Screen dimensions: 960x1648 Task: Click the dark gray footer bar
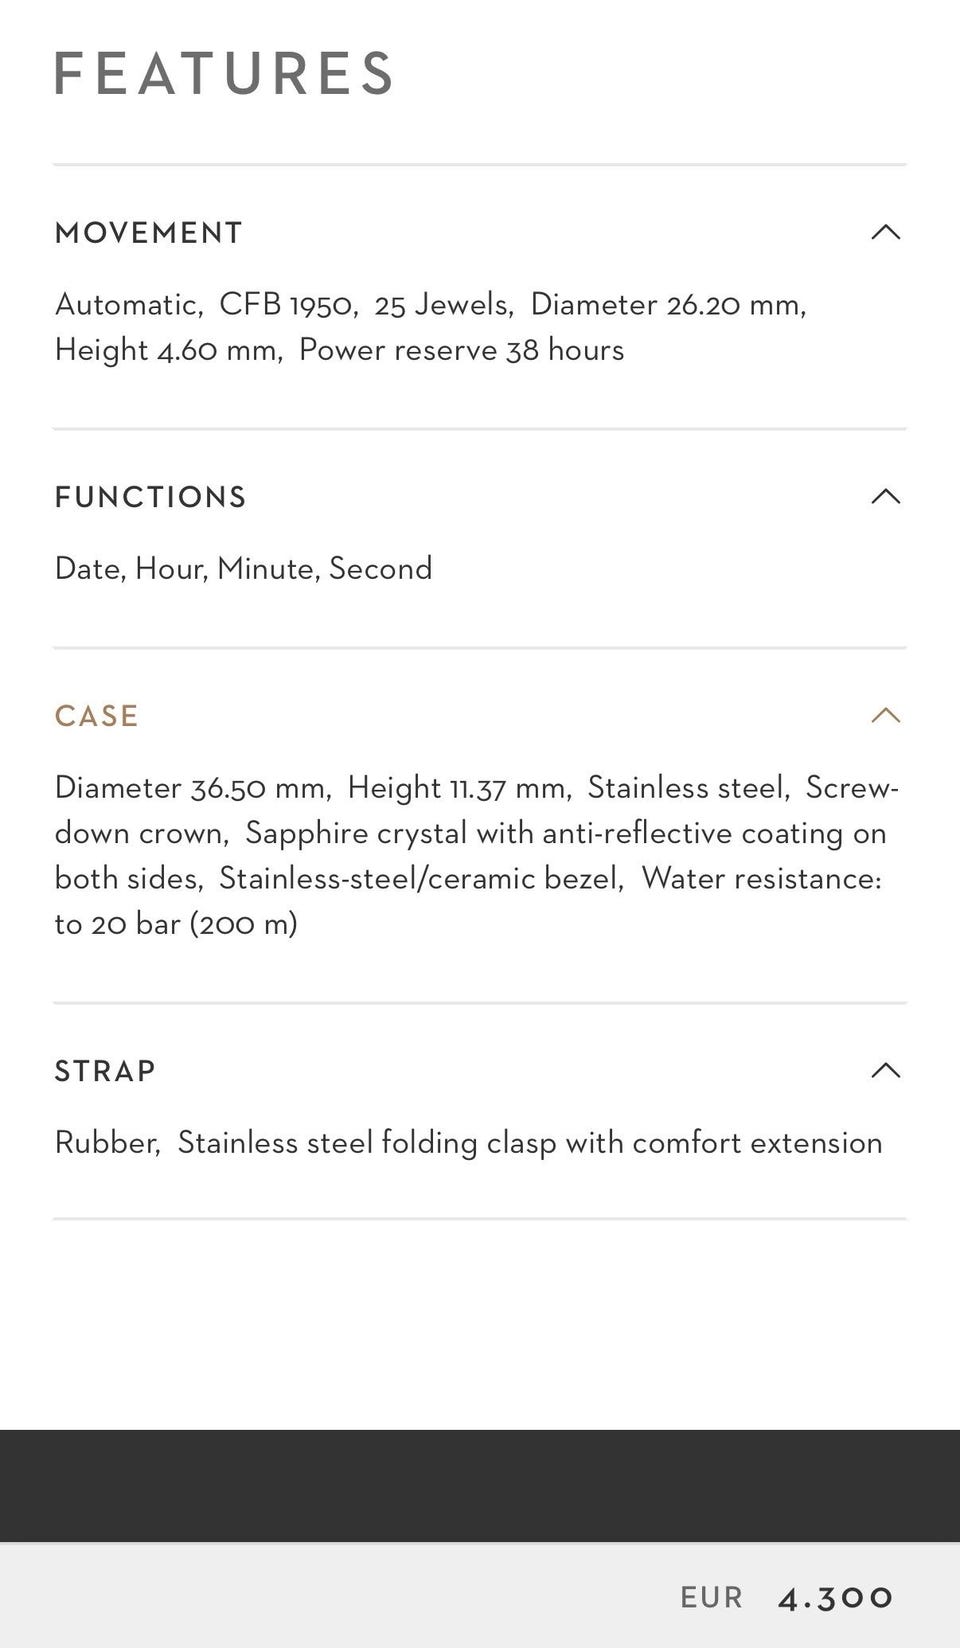[x=480, y=1486]
